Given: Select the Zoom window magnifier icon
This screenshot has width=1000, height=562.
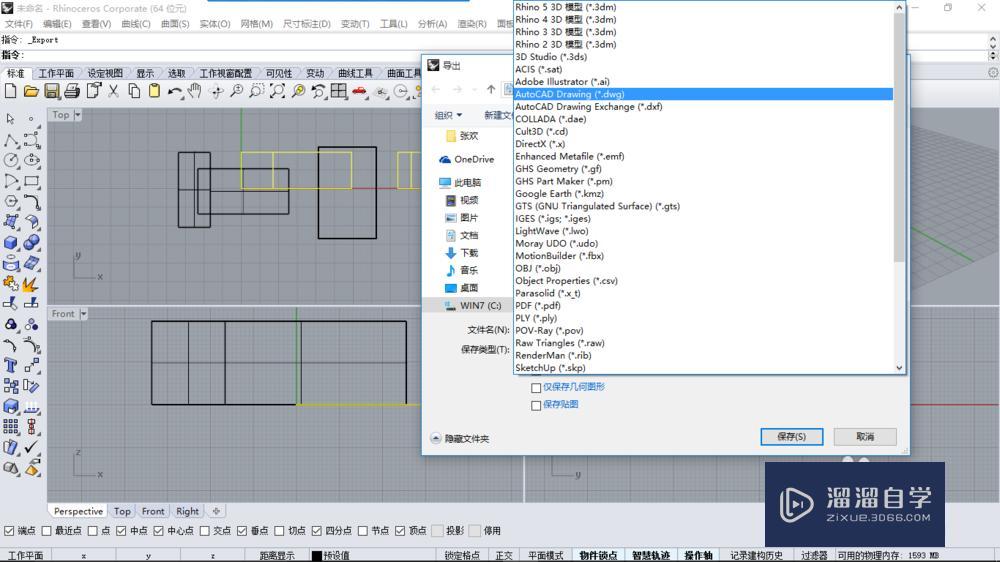Looking at the screenshot, I should tap(256, 91).
